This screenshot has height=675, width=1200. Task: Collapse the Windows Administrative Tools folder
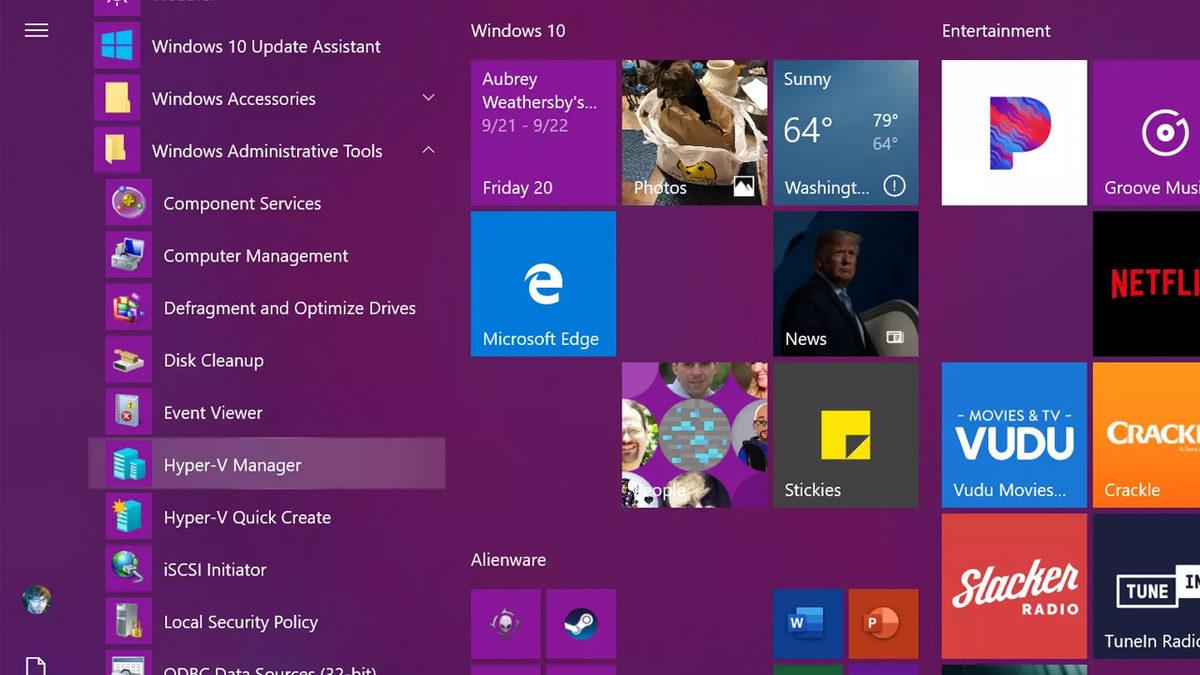click(x=429, y=151)
